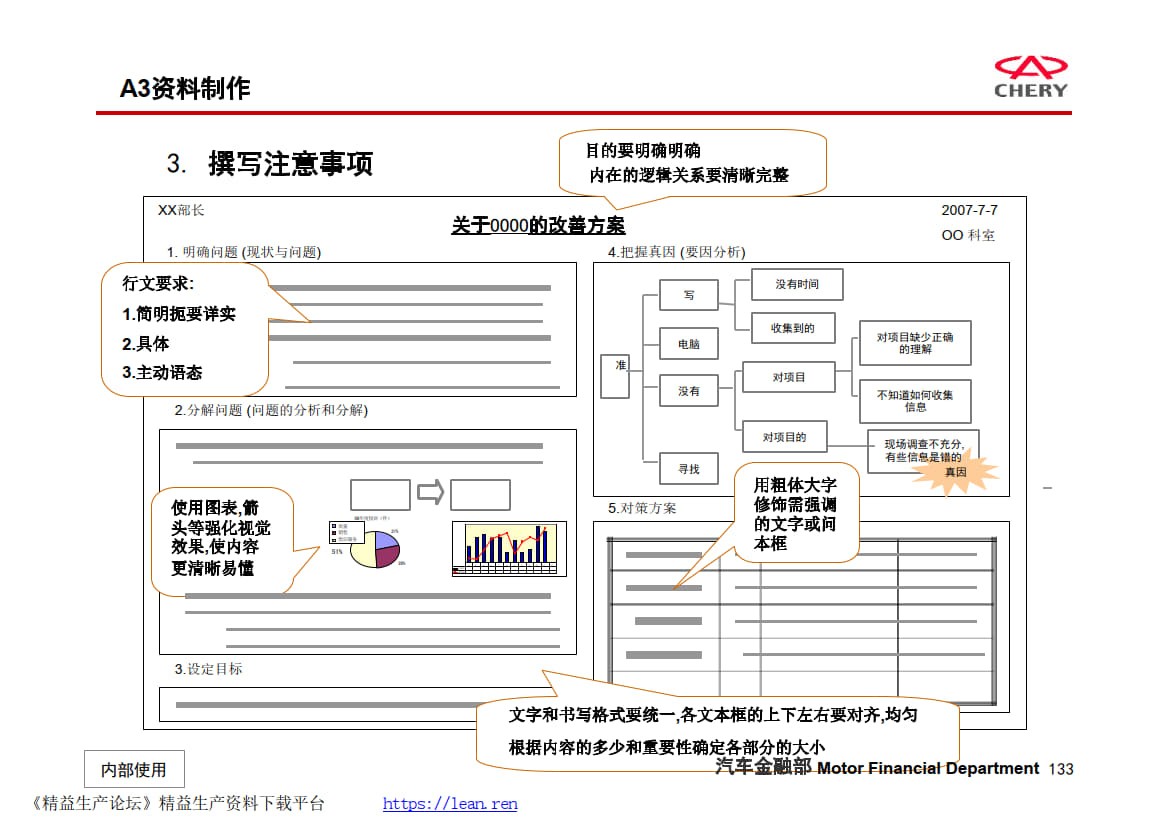Click the 没有时间 box

797,285
